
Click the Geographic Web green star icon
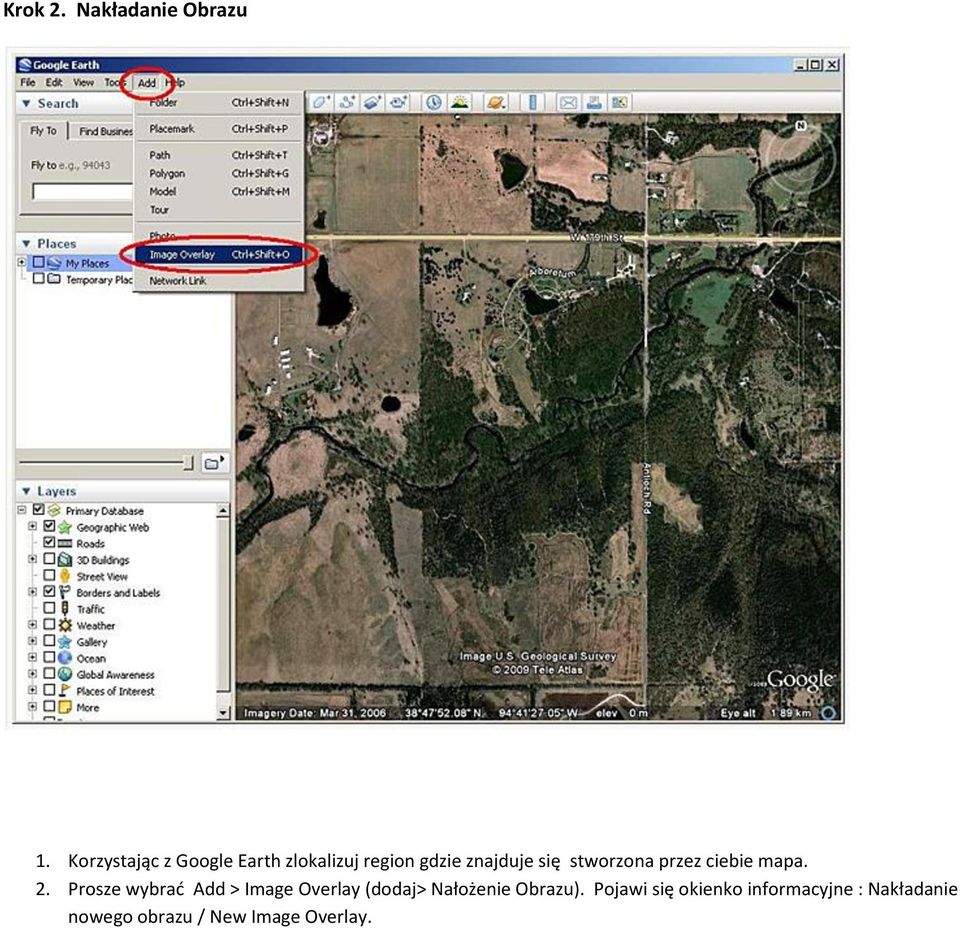65,526
